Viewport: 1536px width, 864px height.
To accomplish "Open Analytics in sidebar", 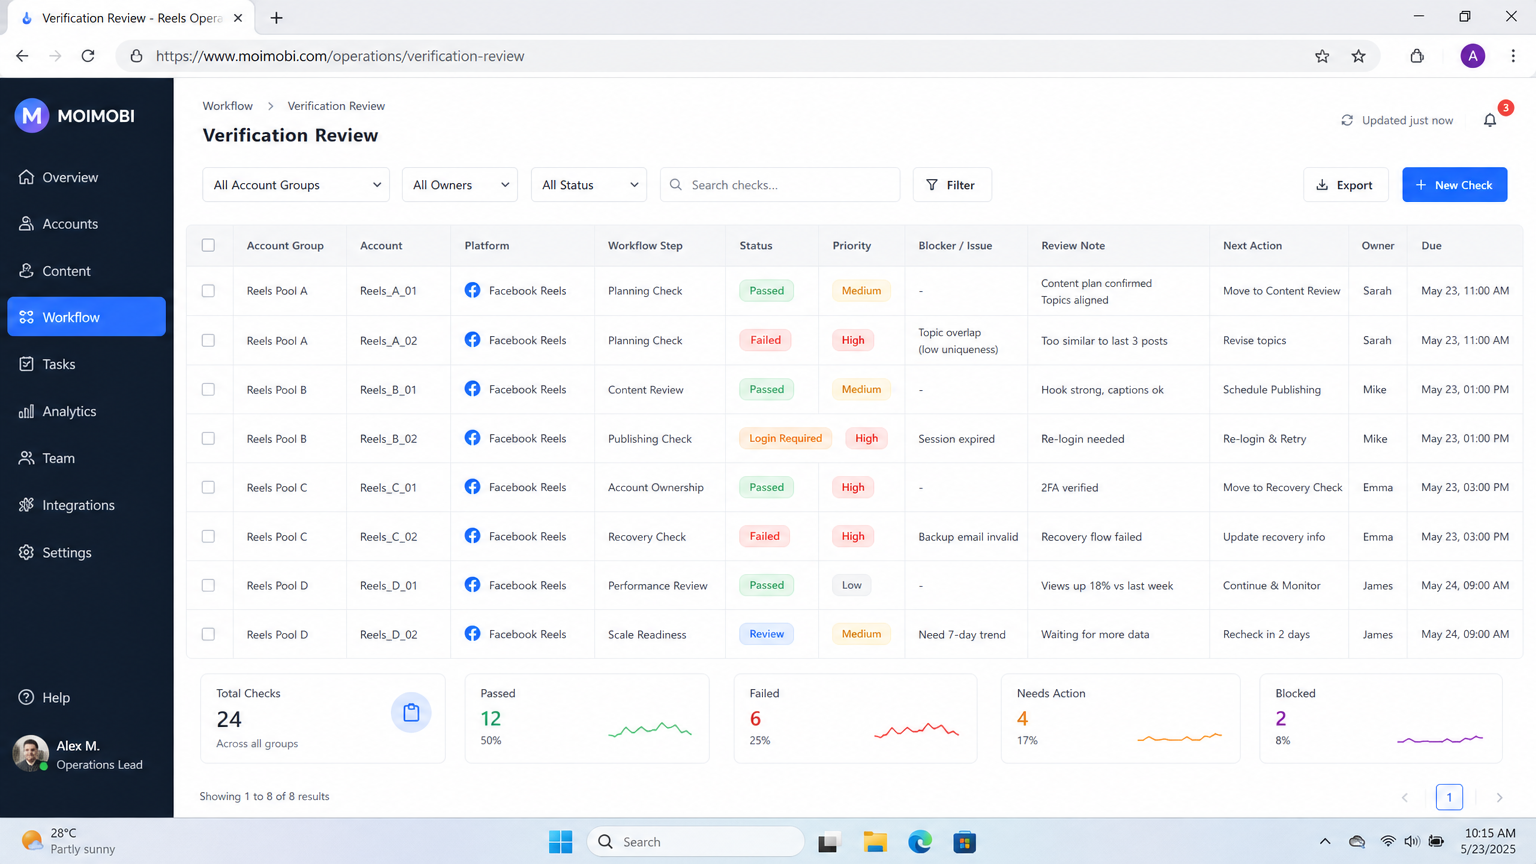I will tap(86, 411).
